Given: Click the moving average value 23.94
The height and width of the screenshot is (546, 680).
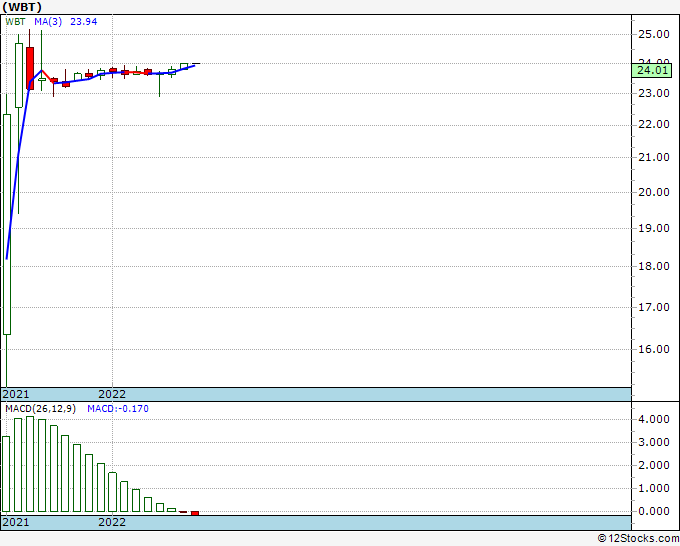Looking at the screenshot, I should (84, 22).
